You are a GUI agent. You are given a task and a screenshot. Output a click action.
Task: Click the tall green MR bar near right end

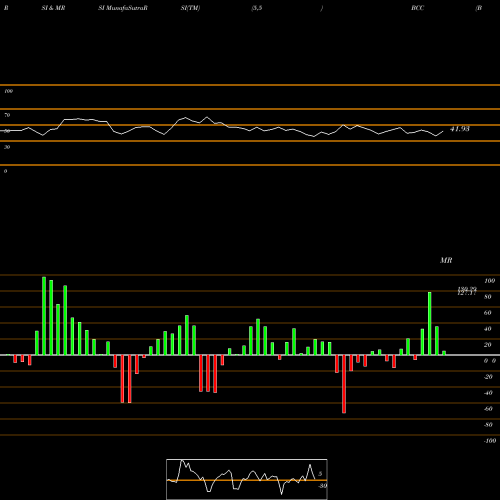pyautogui.click(x=430, y=324)
